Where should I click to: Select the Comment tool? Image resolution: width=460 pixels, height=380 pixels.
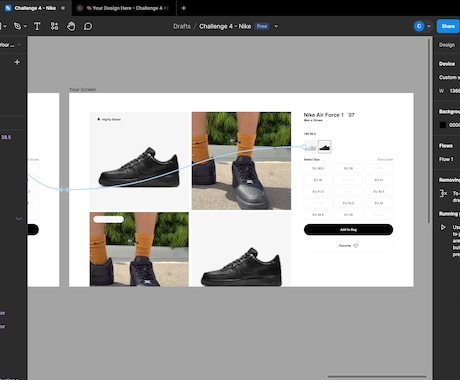pyautogui.click(x=88, y=26)
